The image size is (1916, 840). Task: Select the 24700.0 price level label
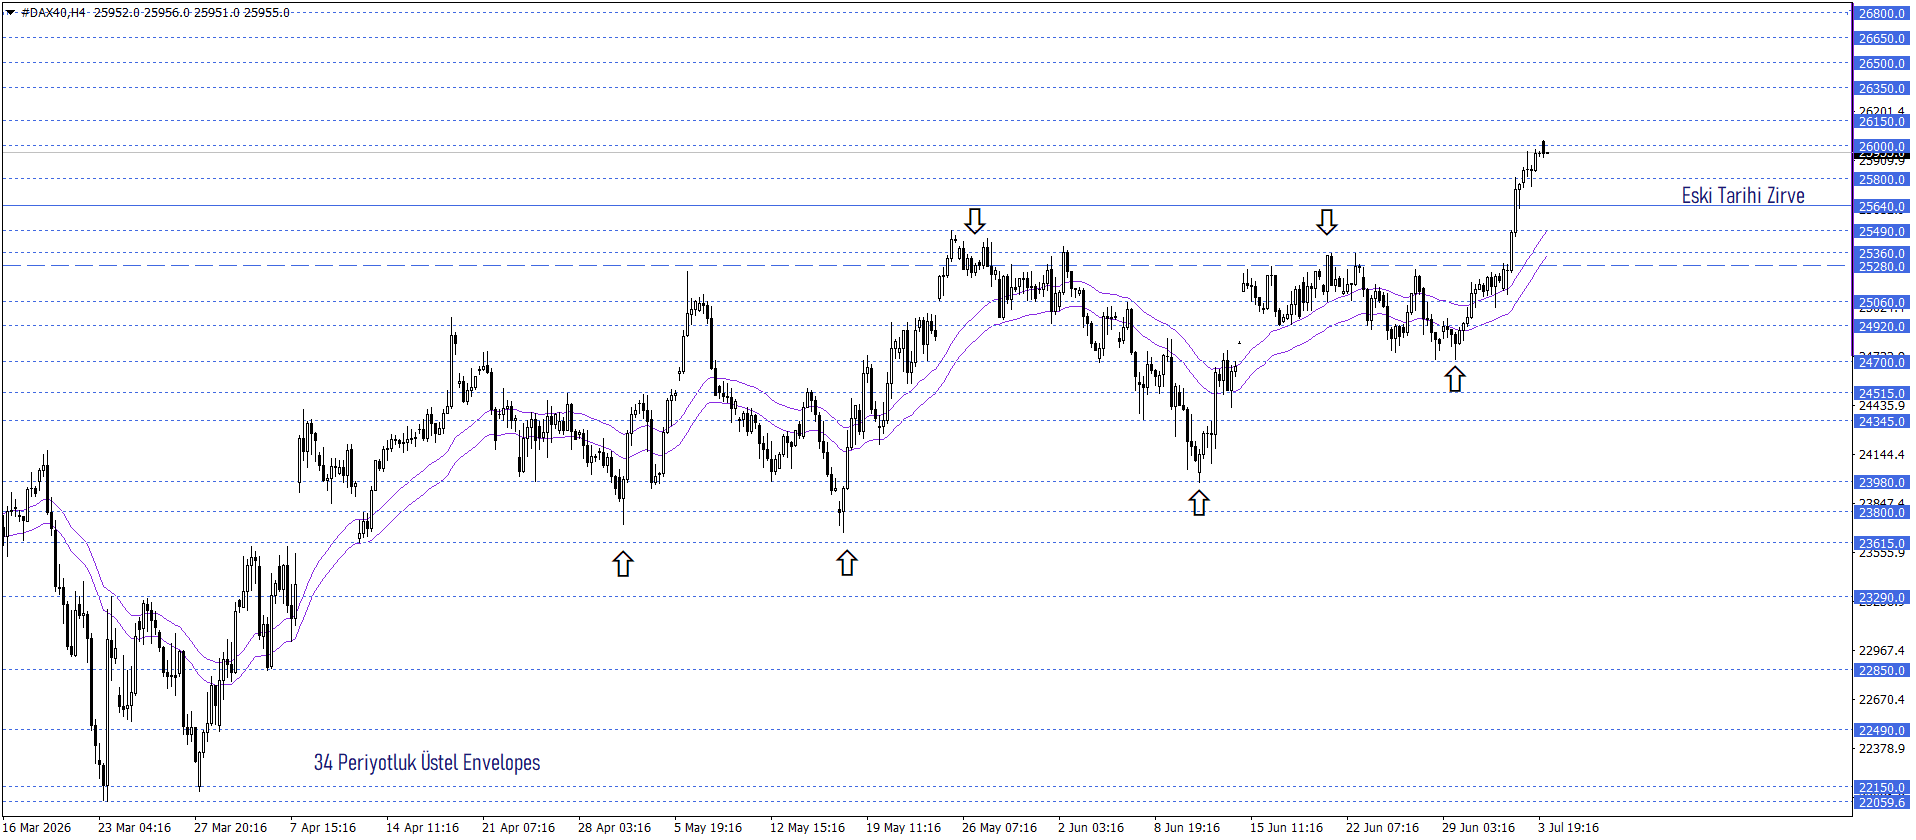1881,362
